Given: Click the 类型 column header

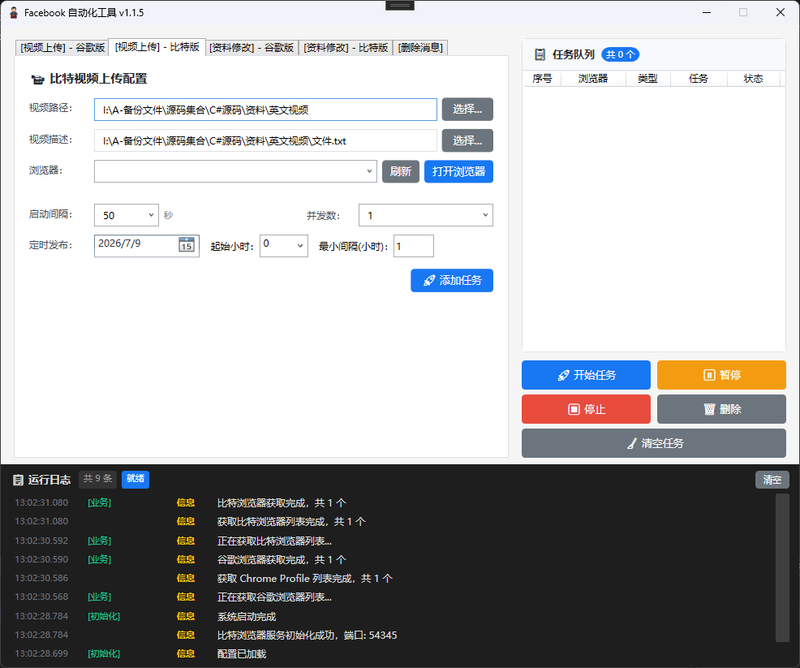Looking at the screenshot, I should click(x=647, y=79).
